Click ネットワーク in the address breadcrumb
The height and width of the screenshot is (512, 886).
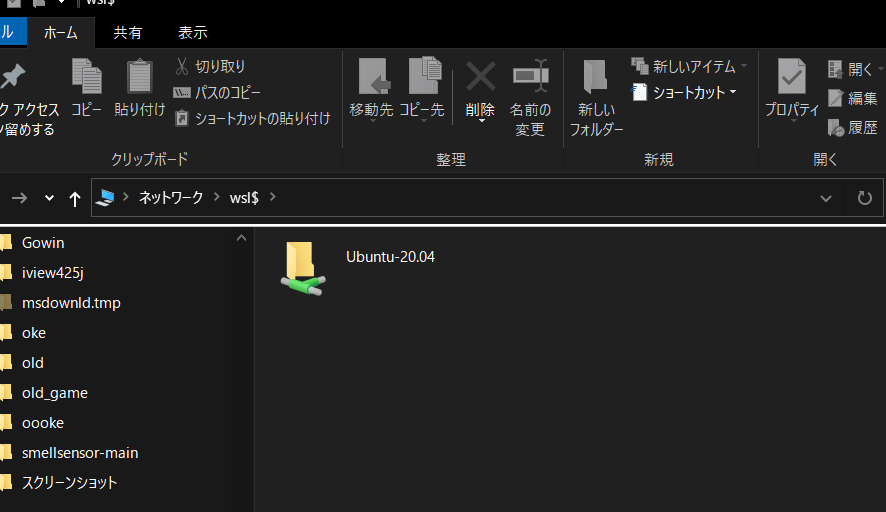point(171,197)
